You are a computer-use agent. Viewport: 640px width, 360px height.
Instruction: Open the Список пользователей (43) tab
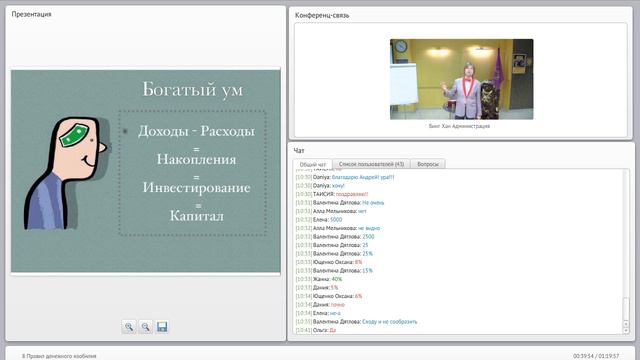click(371, 164)
